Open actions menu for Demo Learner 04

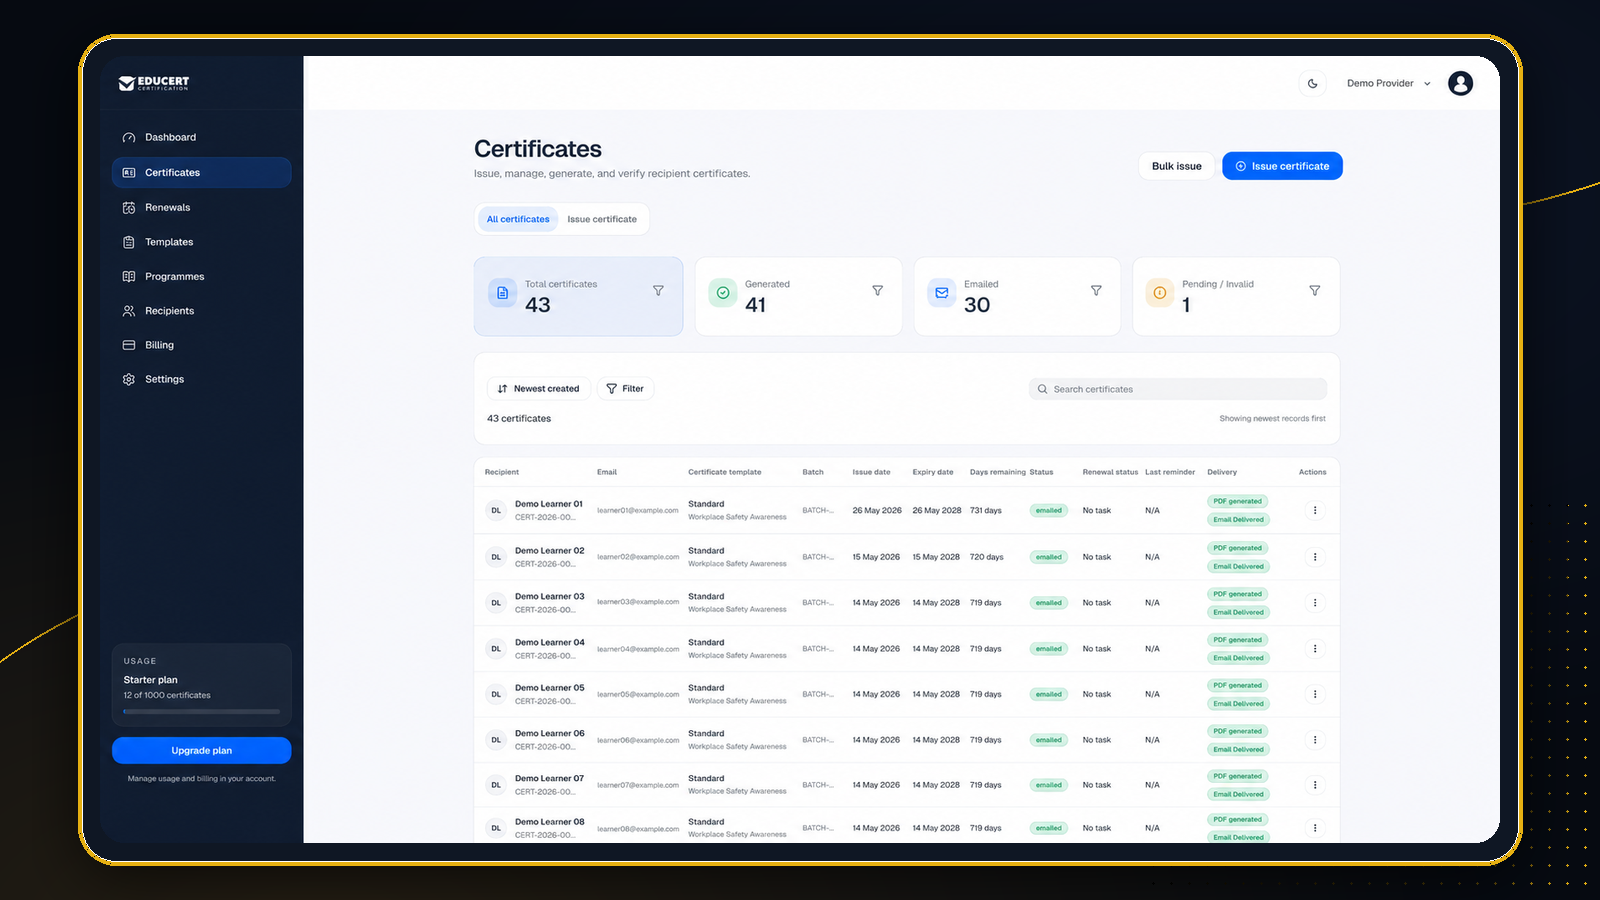point(1315,649)
